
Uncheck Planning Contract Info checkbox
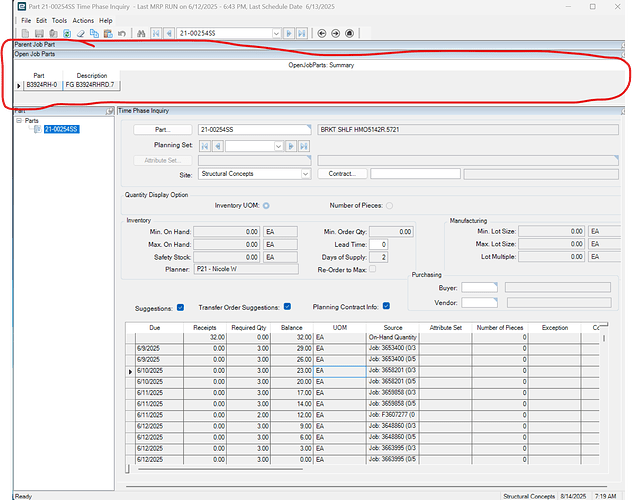point(386,306)
